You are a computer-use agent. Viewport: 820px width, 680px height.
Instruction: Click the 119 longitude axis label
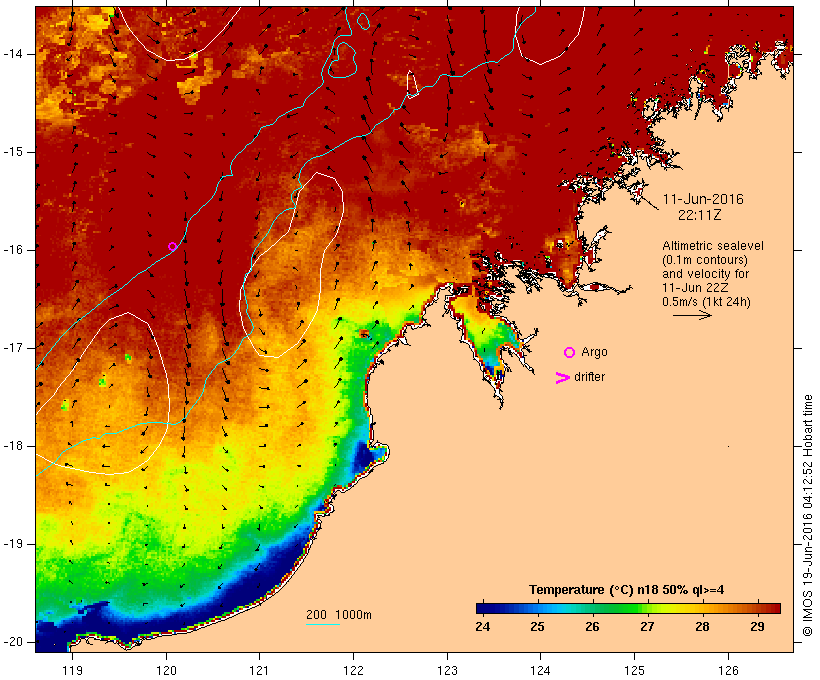tap(72, 670)
